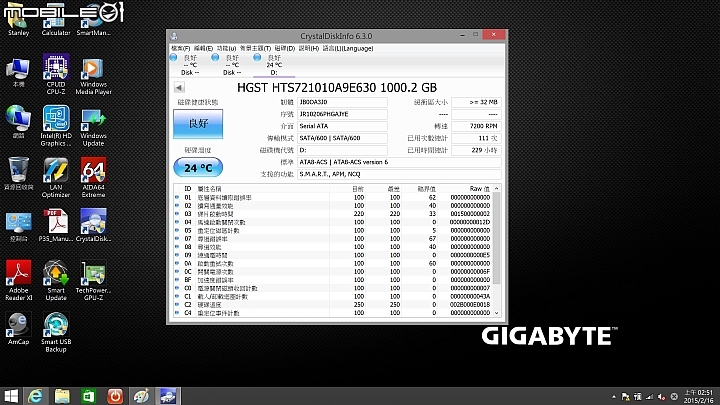This screenshot has width=720, height=405.
Task: Select the Recycle Bin desktop icon
Action: pos(18,174)
